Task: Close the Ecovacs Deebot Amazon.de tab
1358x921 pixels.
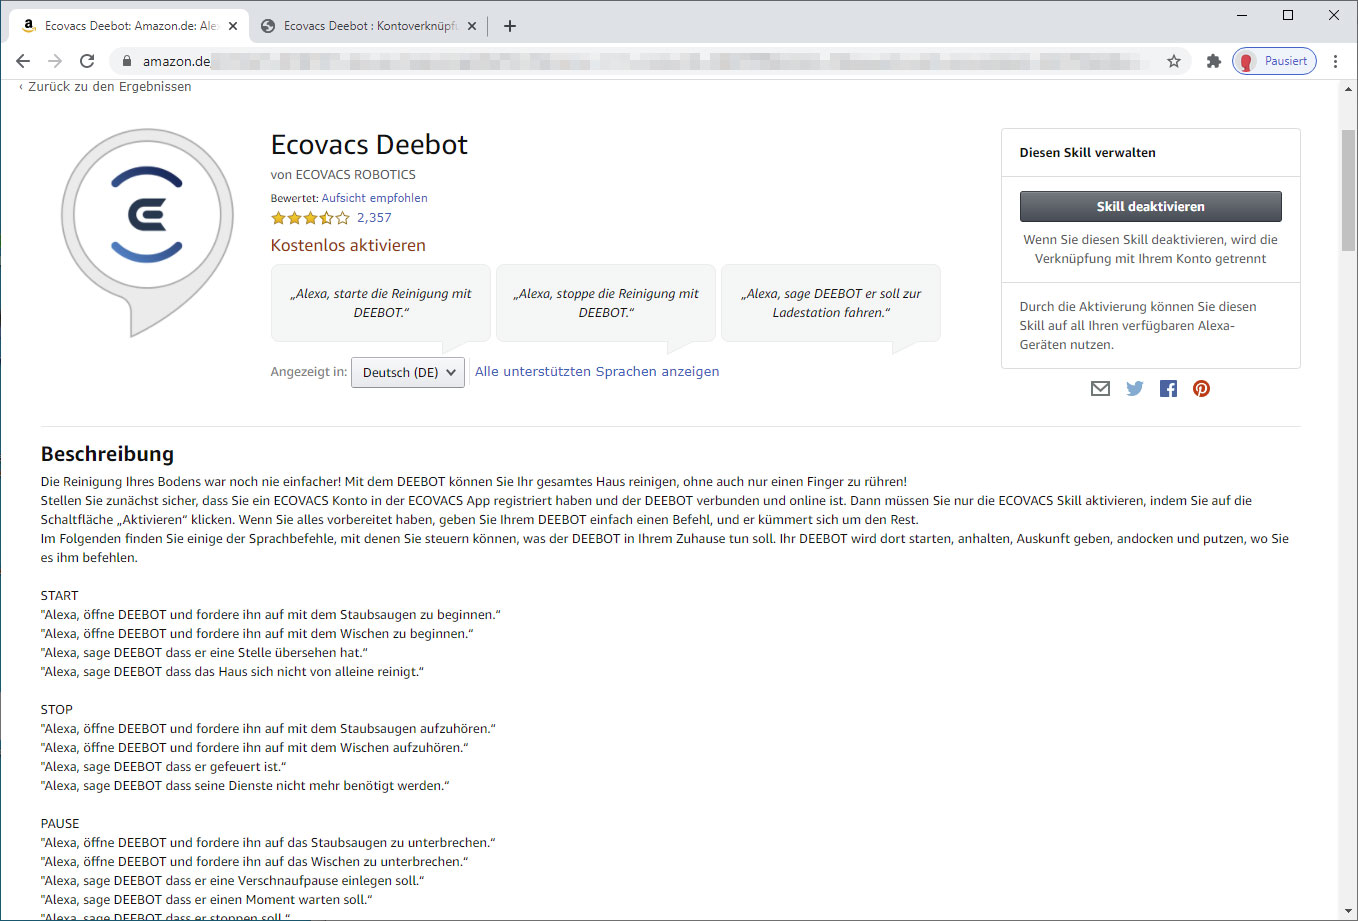Action: [x=233, y=26]
